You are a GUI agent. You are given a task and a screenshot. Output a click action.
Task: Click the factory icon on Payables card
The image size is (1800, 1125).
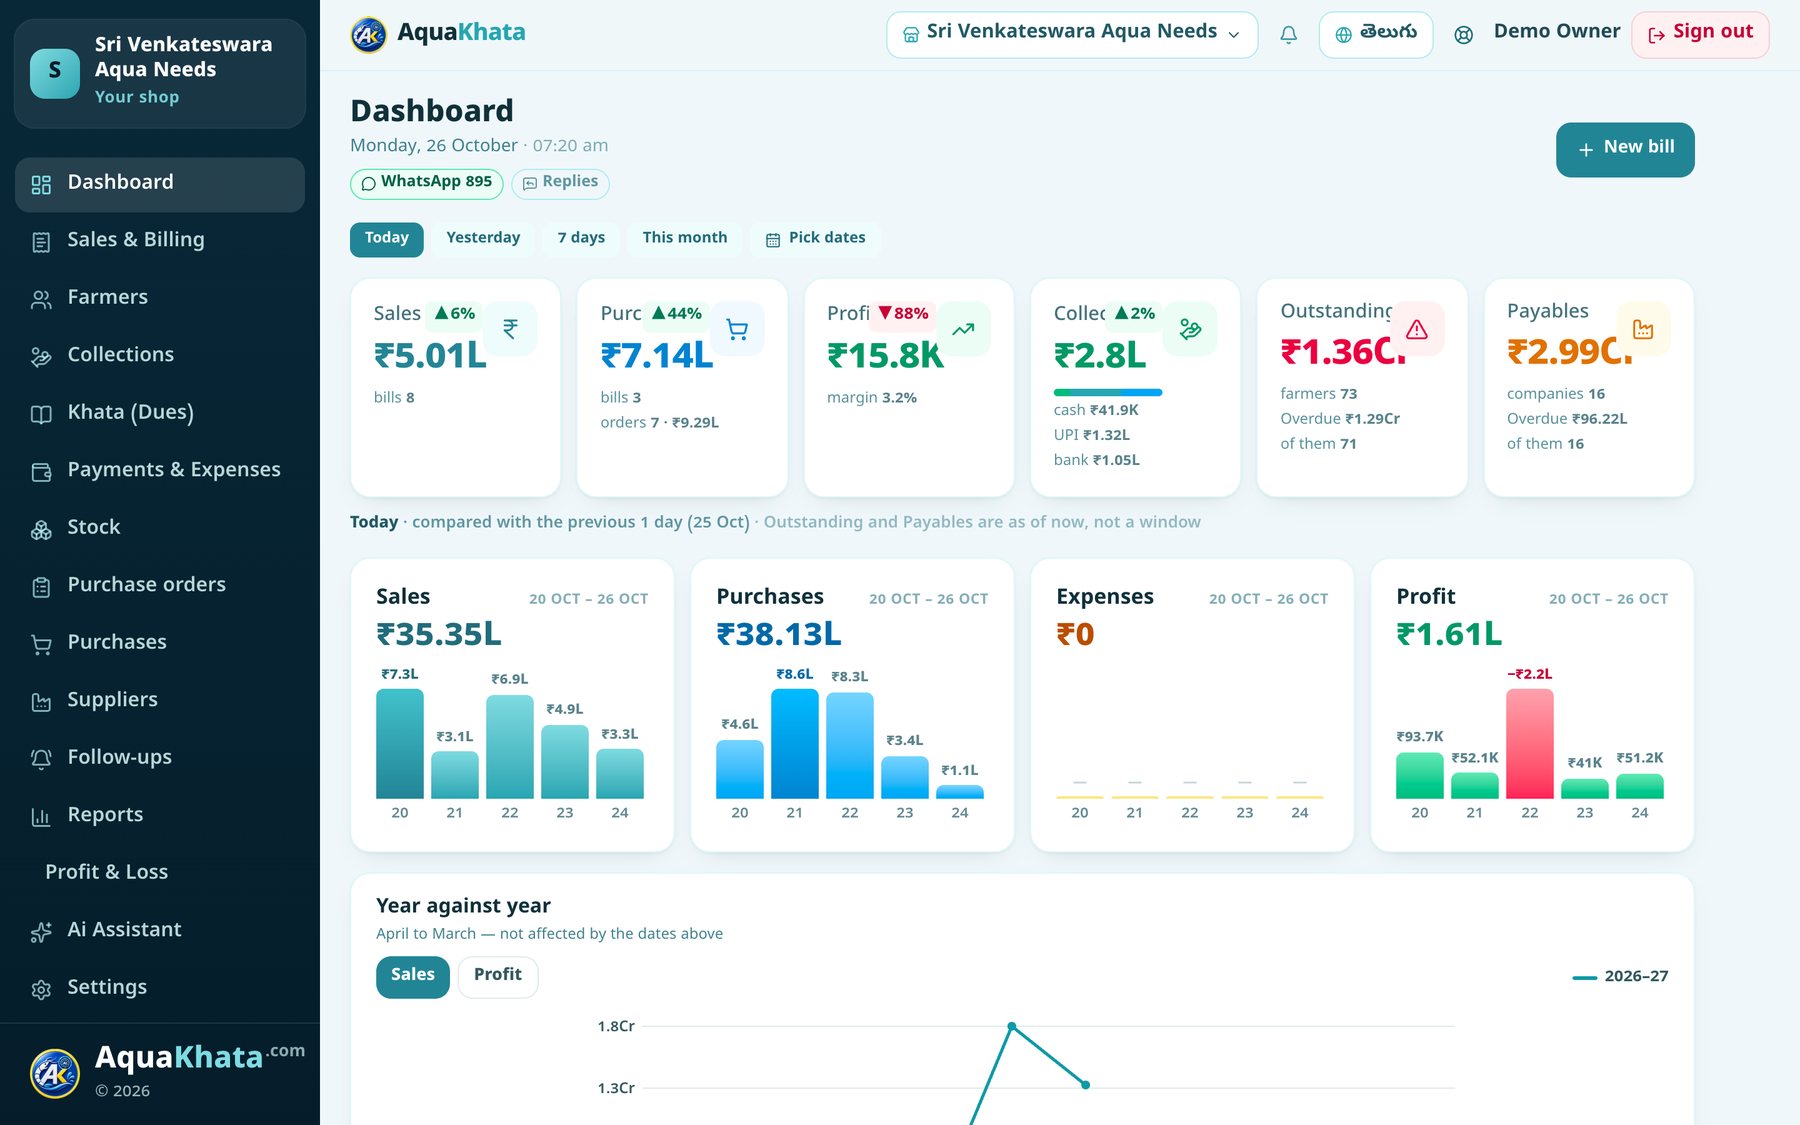[1643, 329]
